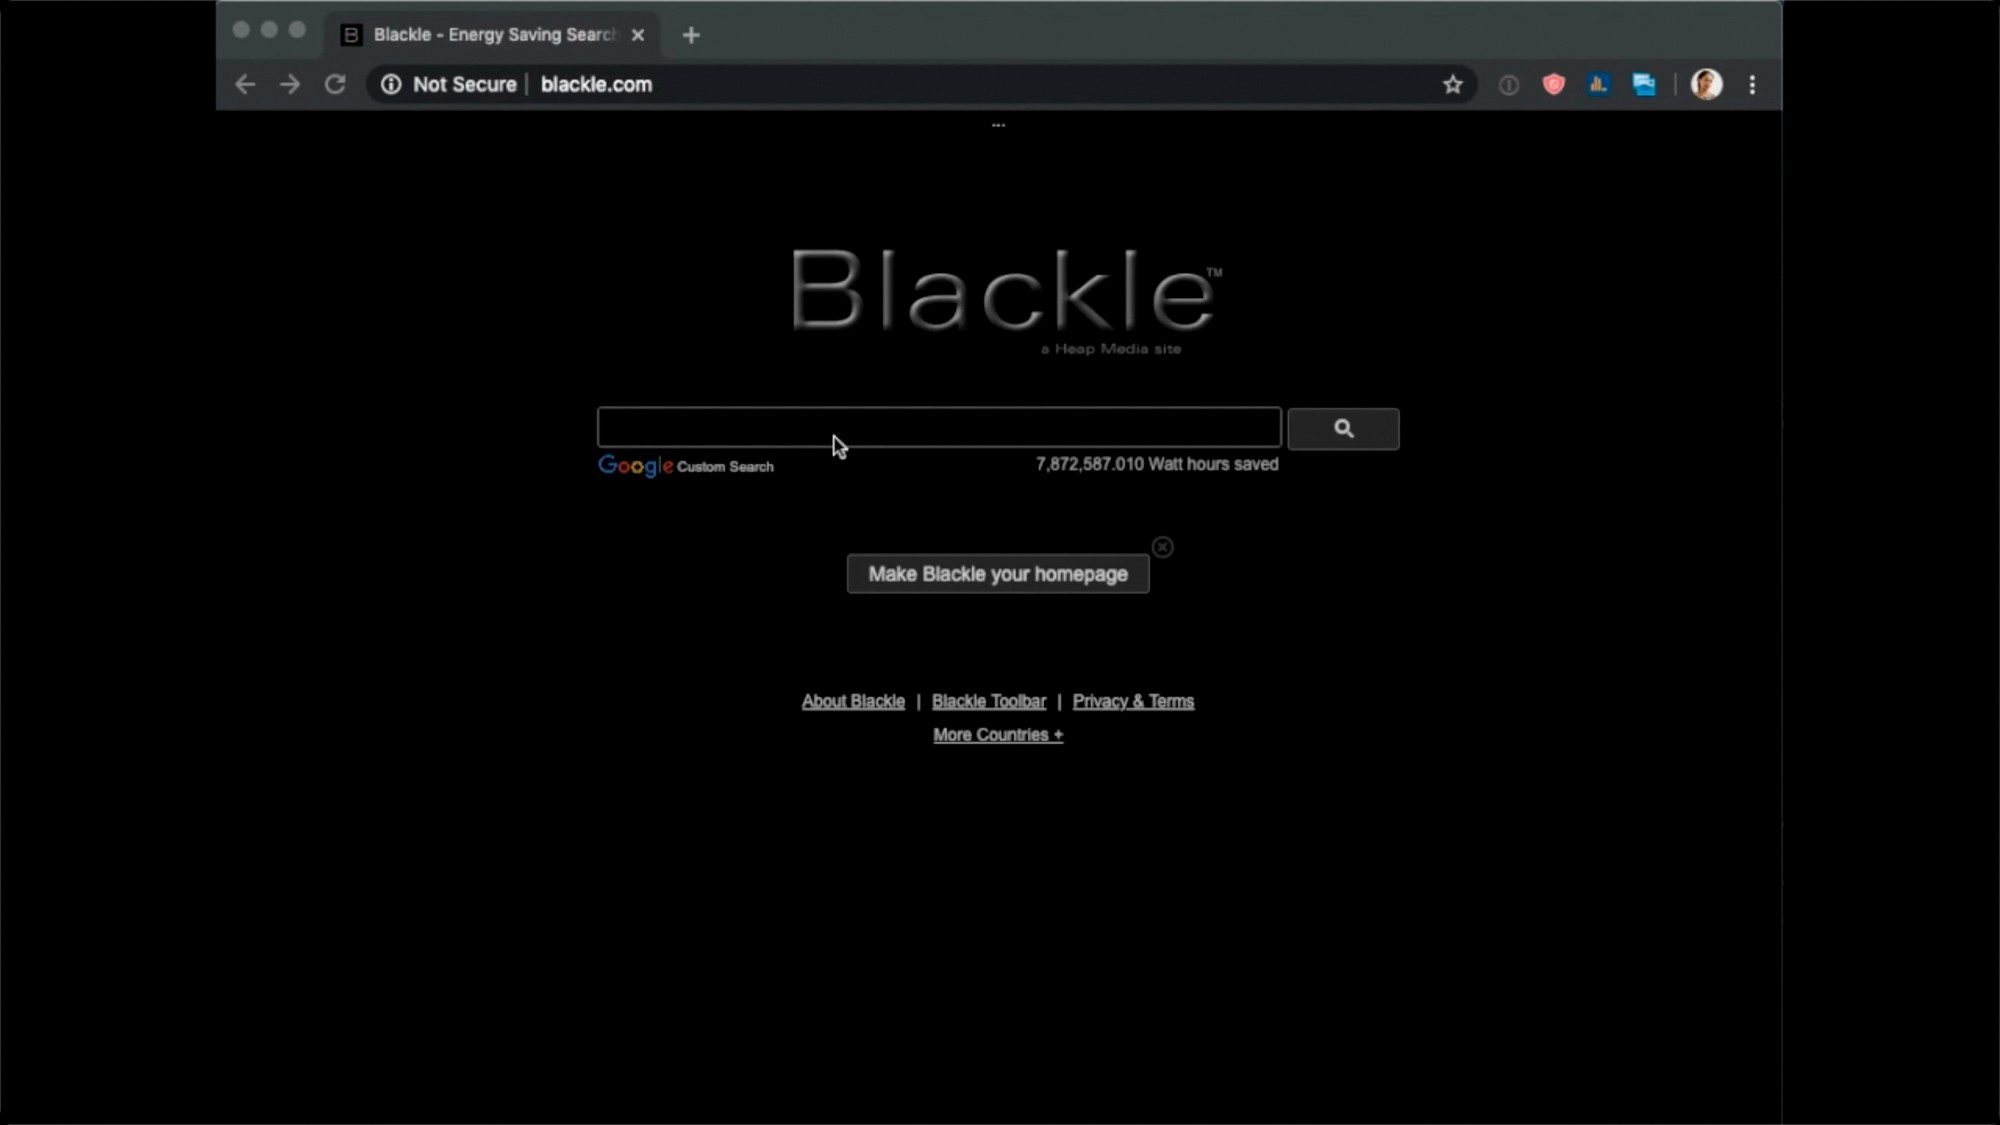Screen dimensions: 2000x1125
Task: Bookmark this page with the star icon
Action: (1452, 85)
